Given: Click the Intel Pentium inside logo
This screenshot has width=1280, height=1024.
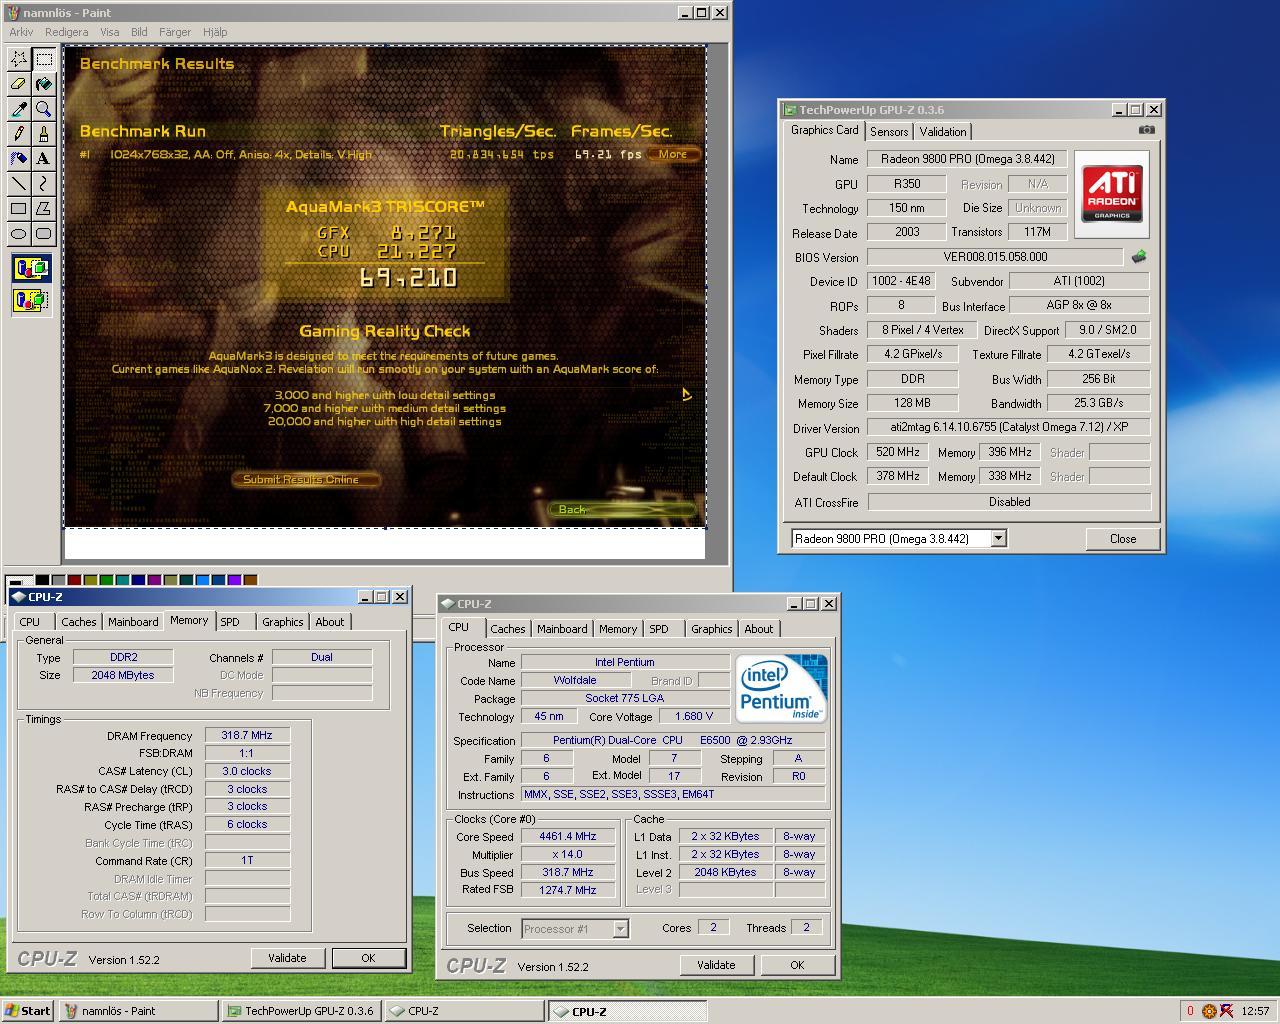Looking at the screenshot, I should point(781,688).
